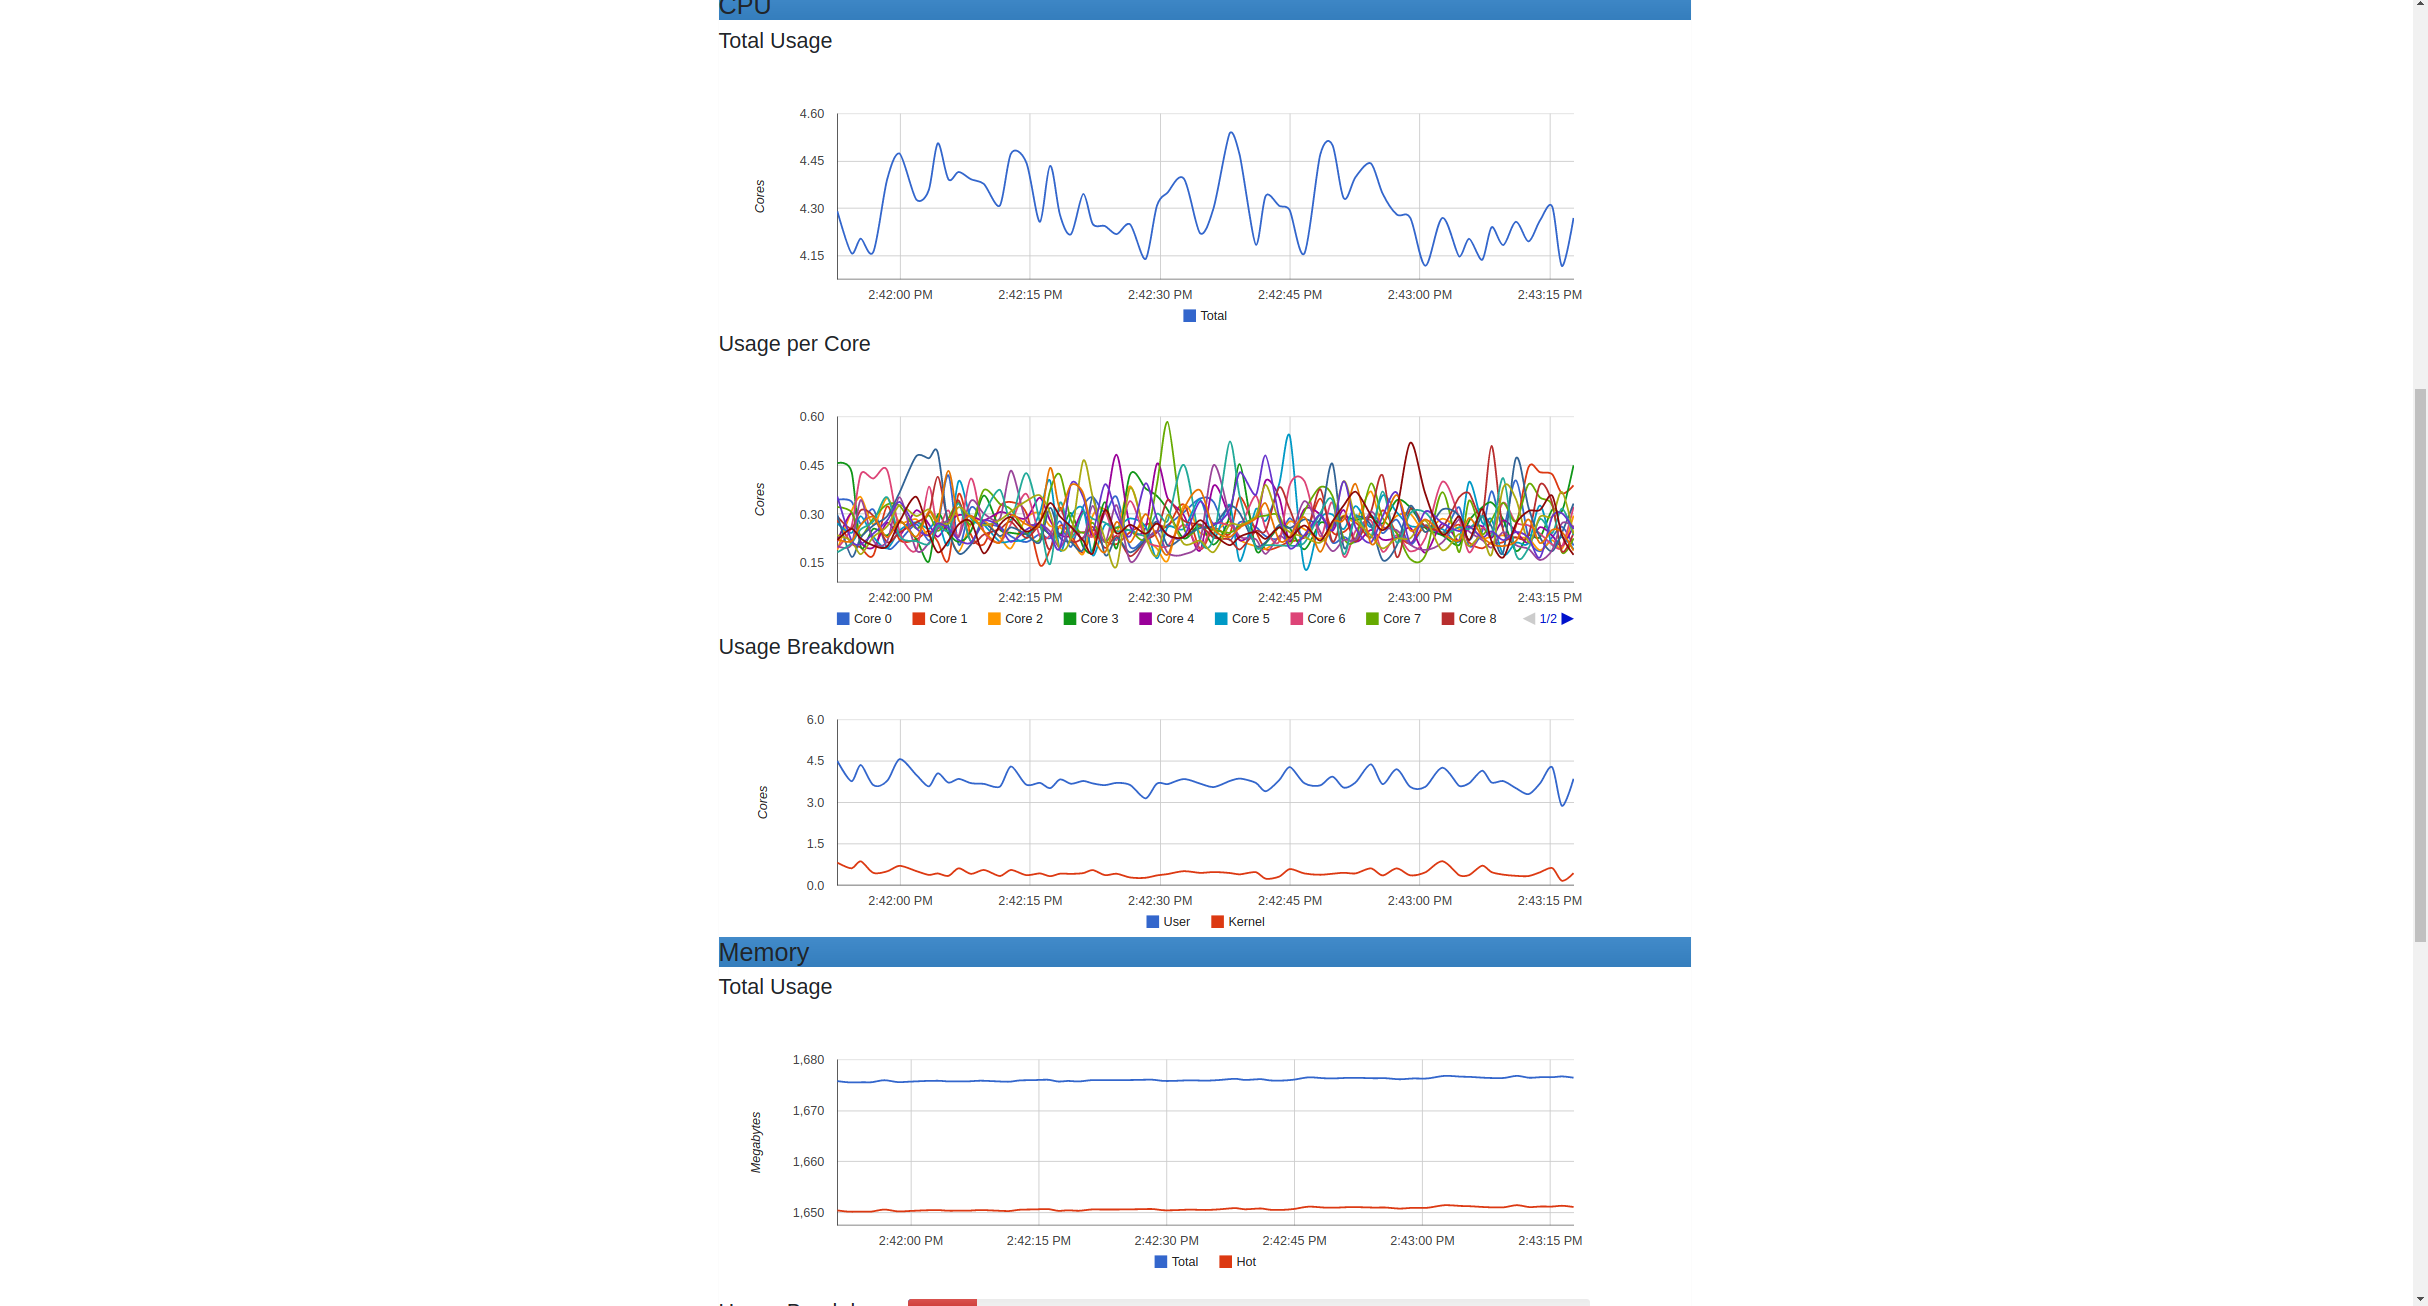This screenshot has width=2428, height=1306.
Task: Click the 4.60 axis label on CPU Total chart
Action: pos(812,114)
